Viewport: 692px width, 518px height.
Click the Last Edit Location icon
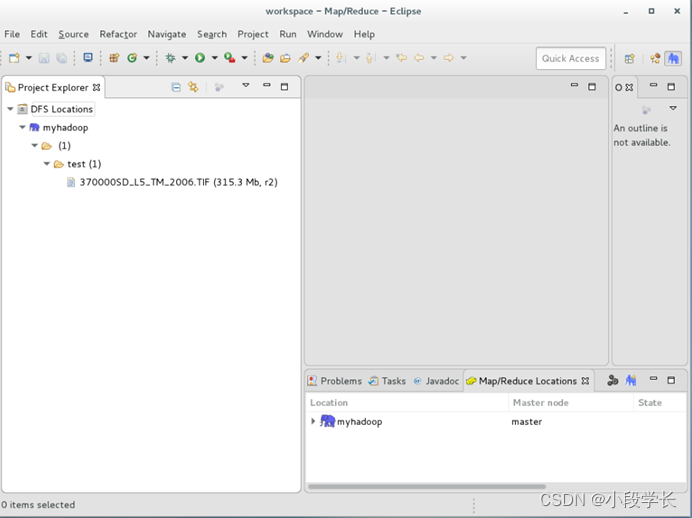pyautogui.click(x=402, y=58)
